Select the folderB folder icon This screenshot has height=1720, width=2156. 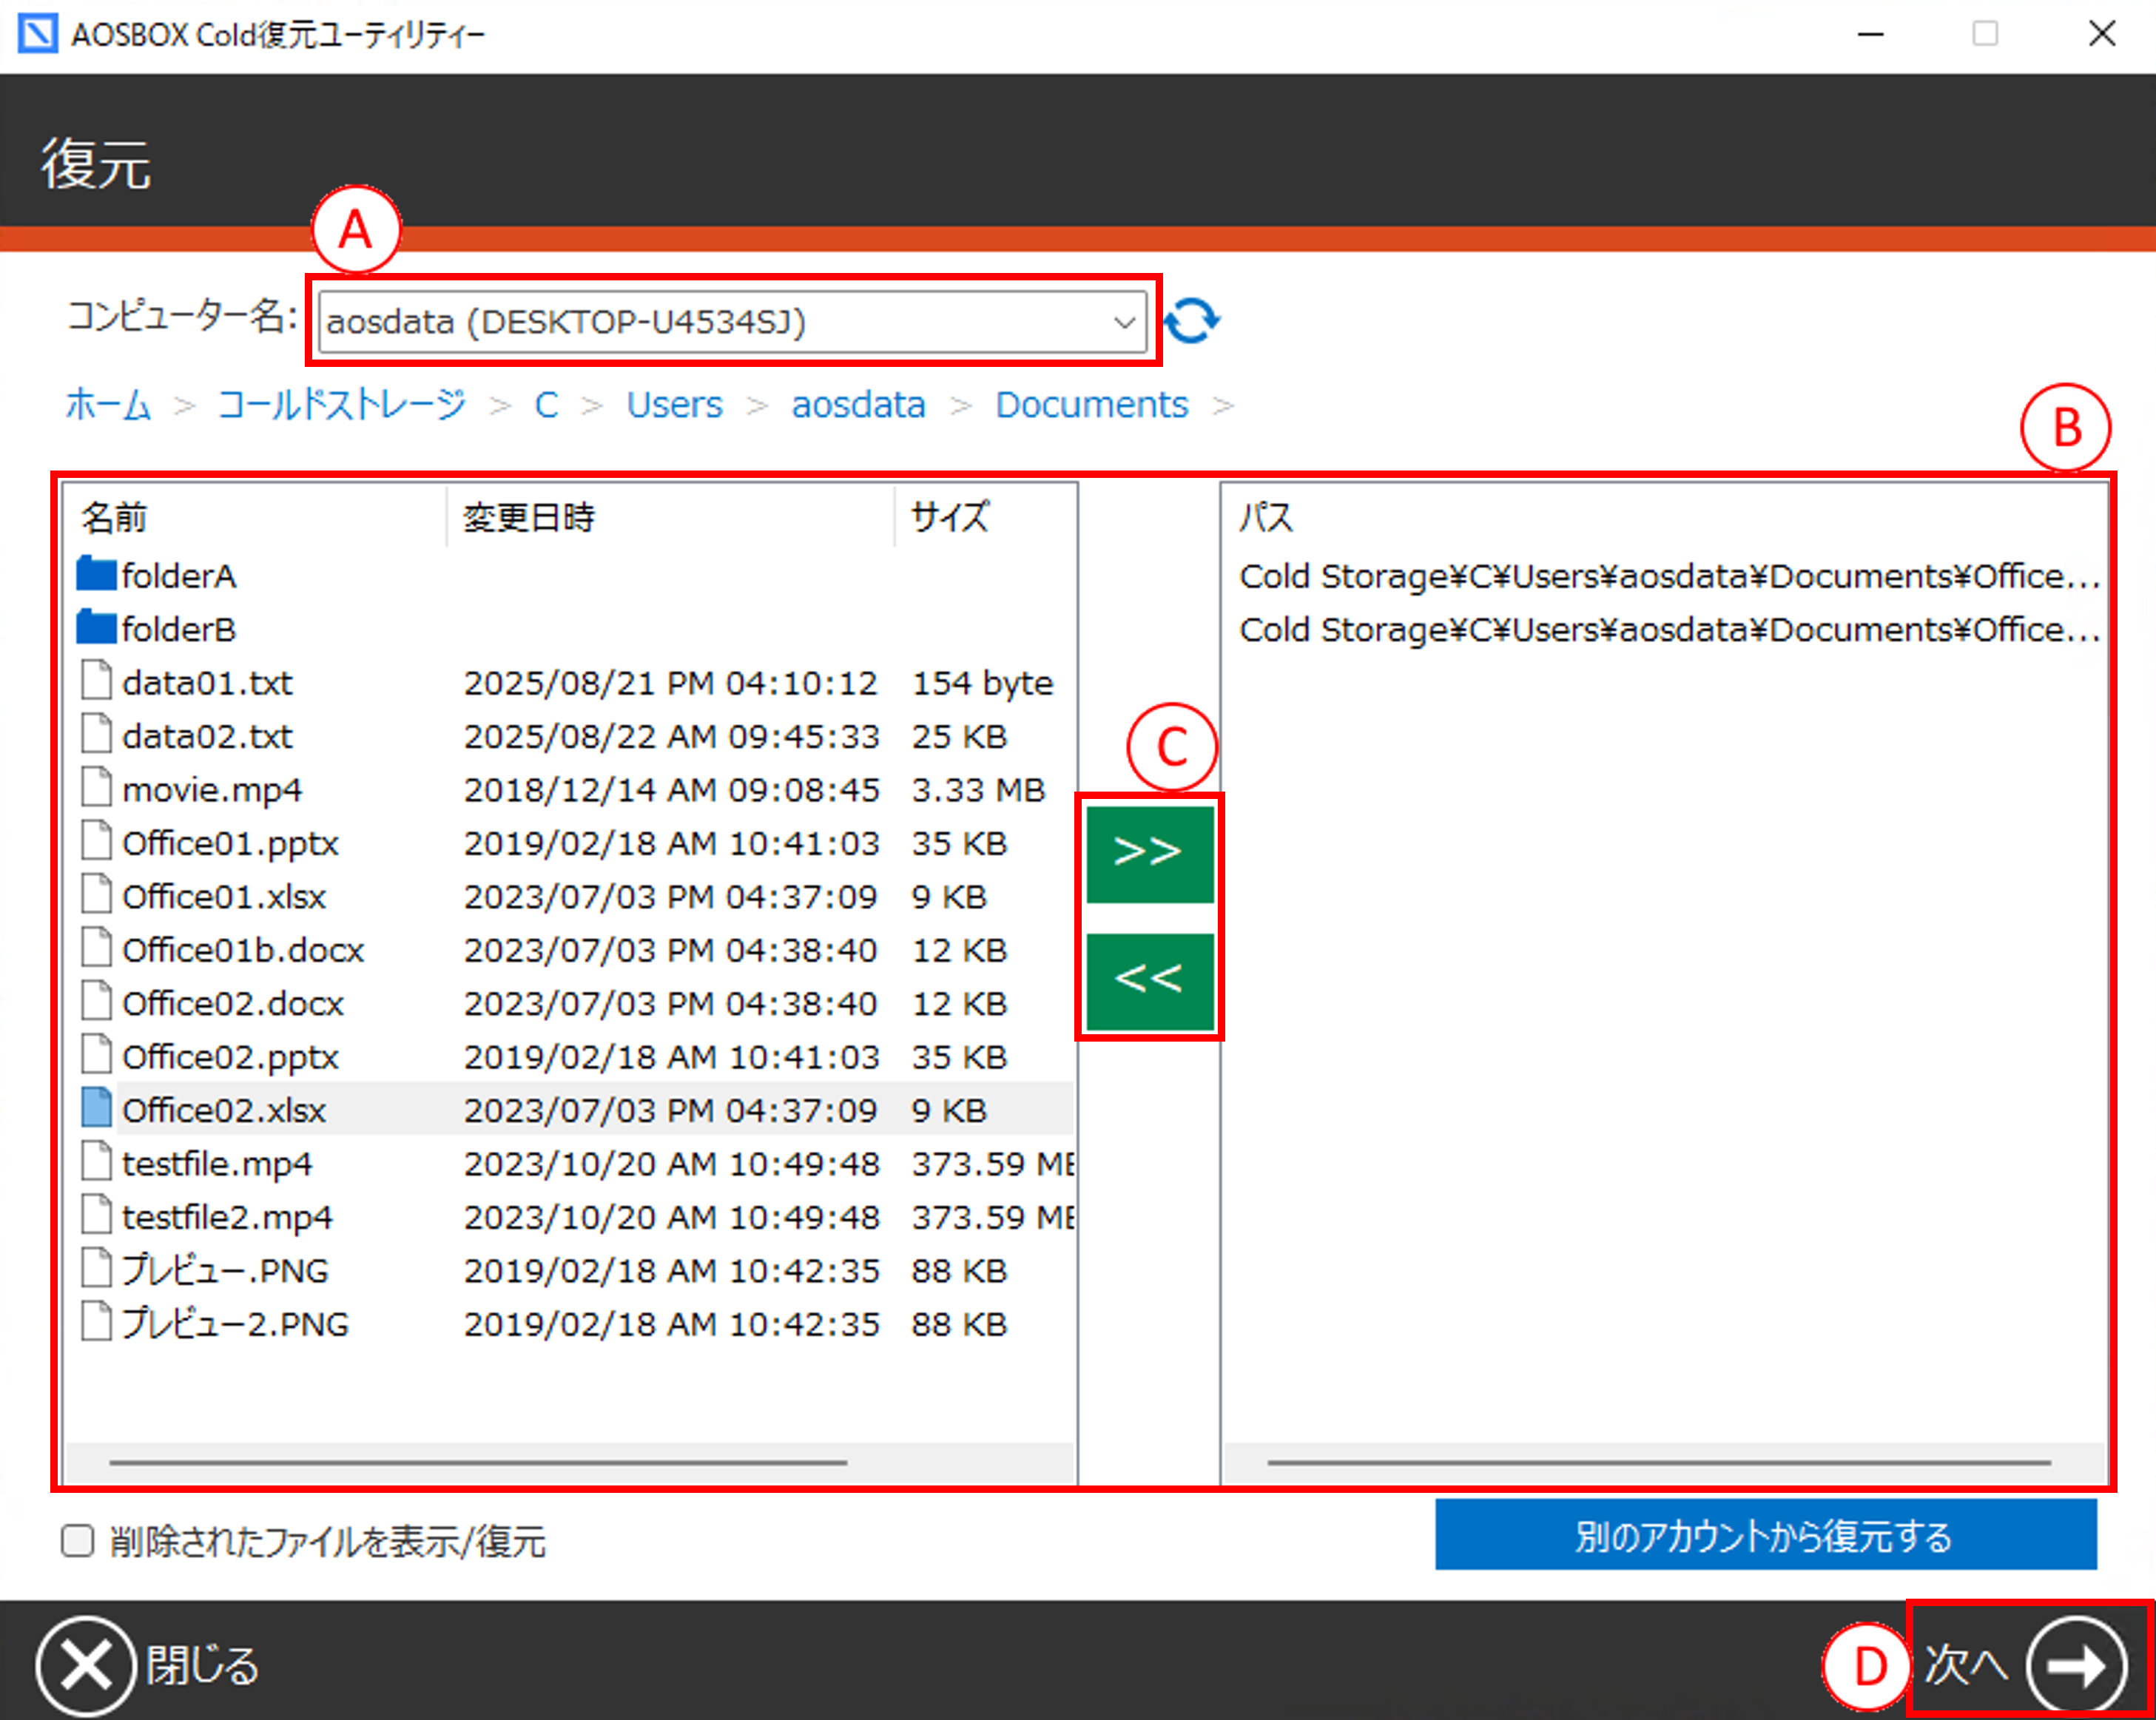tap(96, 628)
